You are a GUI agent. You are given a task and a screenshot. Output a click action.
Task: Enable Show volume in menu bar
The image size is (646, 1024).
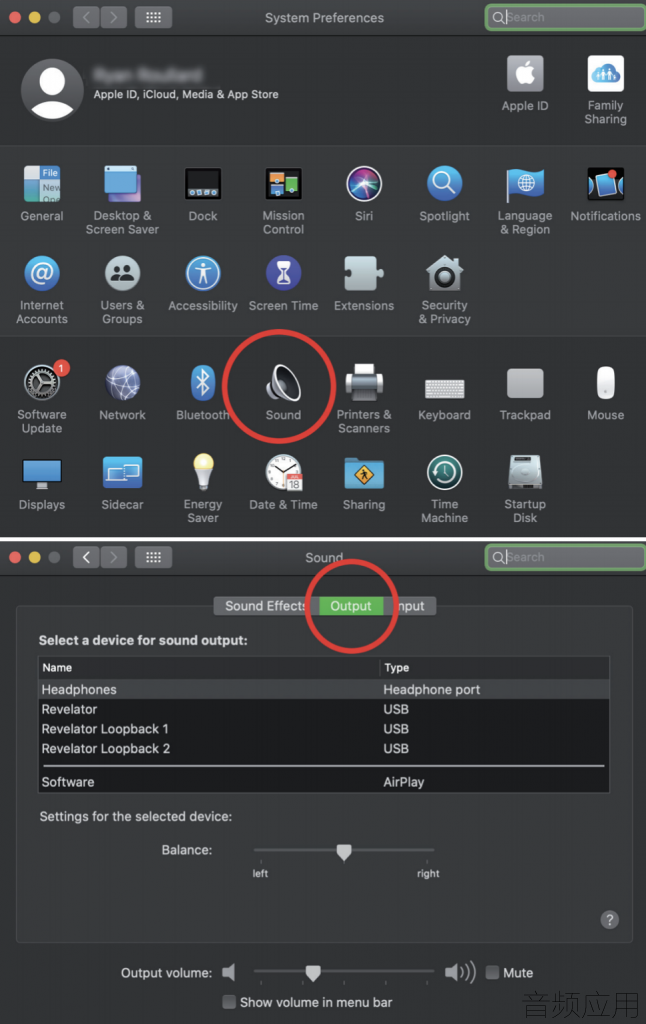[x=229, y=1002]
